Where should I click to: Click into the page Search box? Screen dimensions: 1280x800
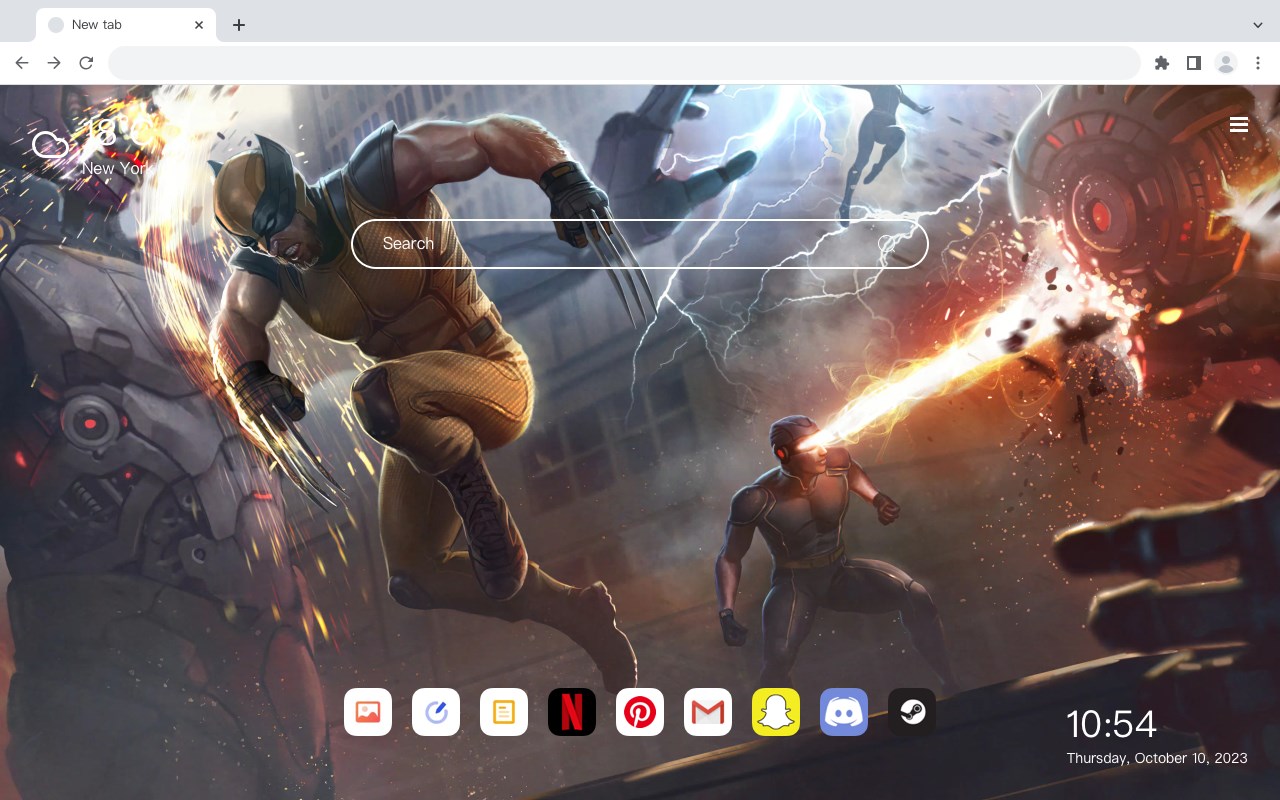pos(640,244)
